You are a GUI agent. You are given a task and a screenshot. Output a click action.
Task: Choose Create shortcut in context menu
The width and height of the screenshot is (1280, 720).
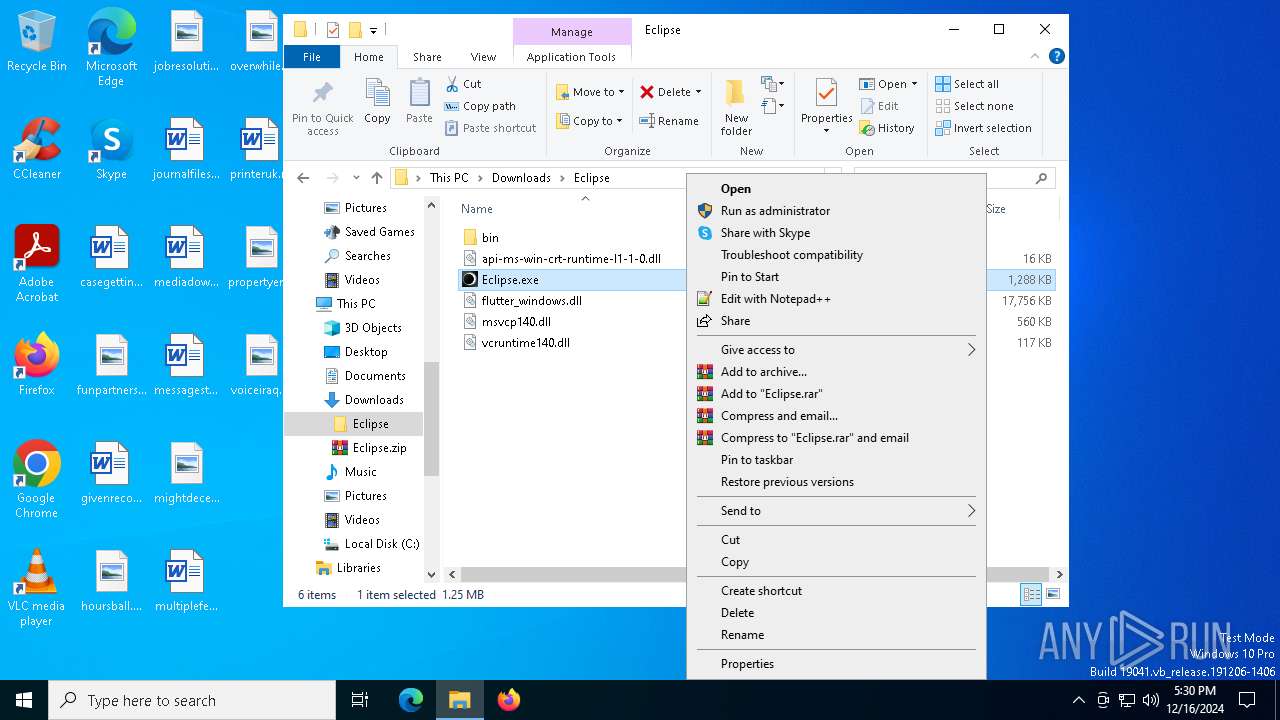pyautogui.click(x=836, y=591)
